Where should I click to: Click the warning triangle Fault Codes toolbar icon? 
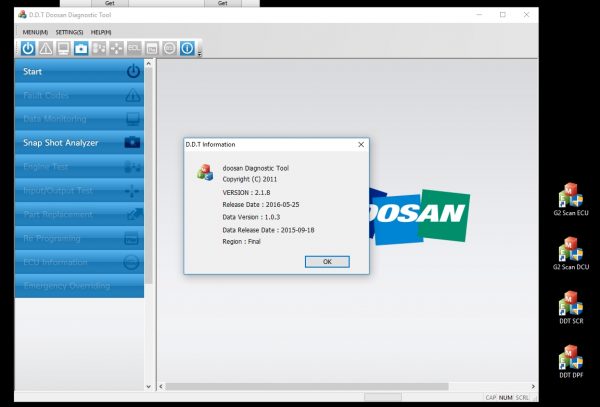[x=46, y=49]
